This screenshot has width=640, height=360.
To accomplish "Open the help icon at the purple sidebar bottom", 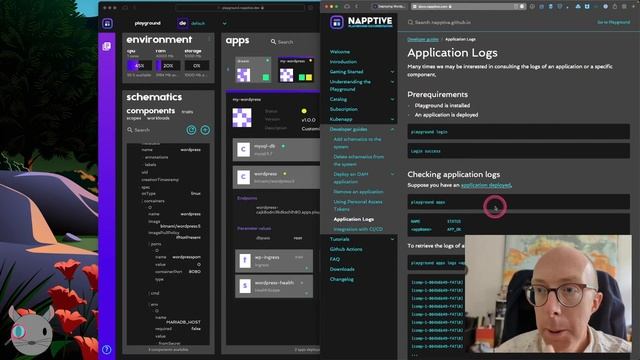I will point(107,349).
